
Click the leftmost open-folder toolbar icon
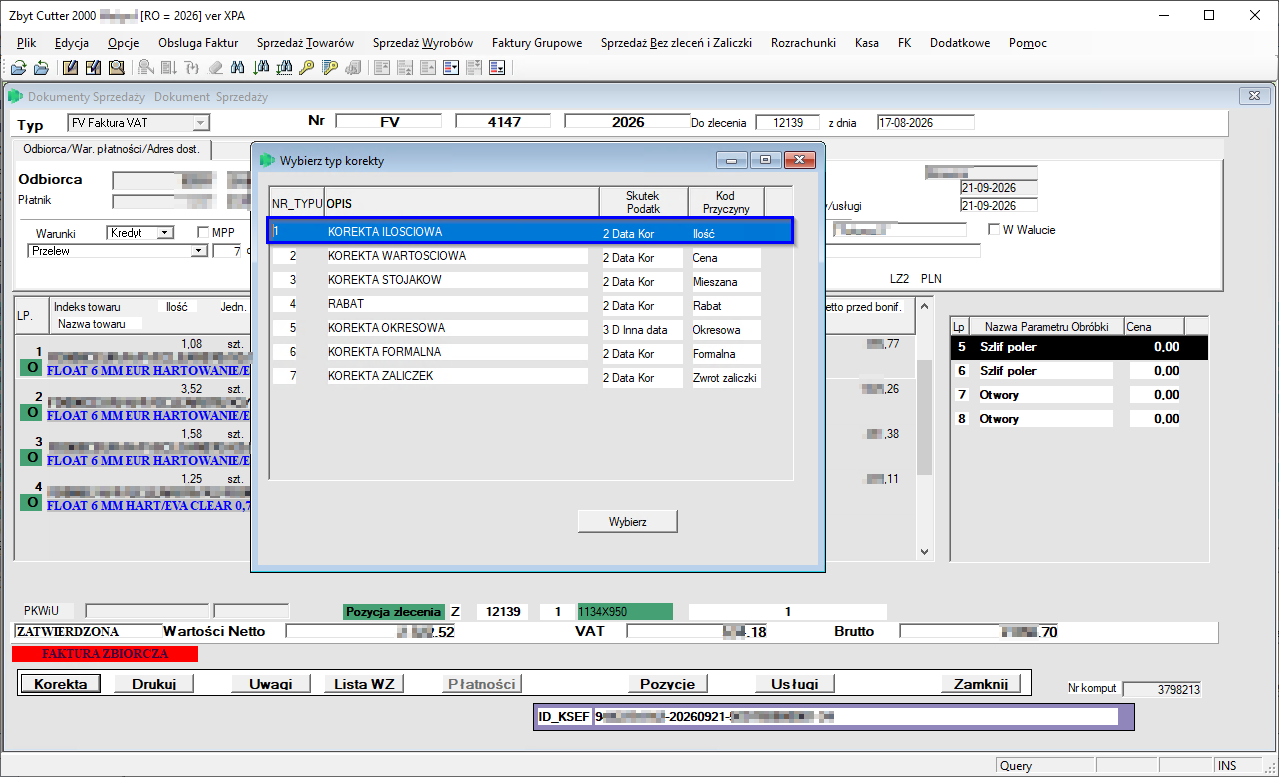18,68
